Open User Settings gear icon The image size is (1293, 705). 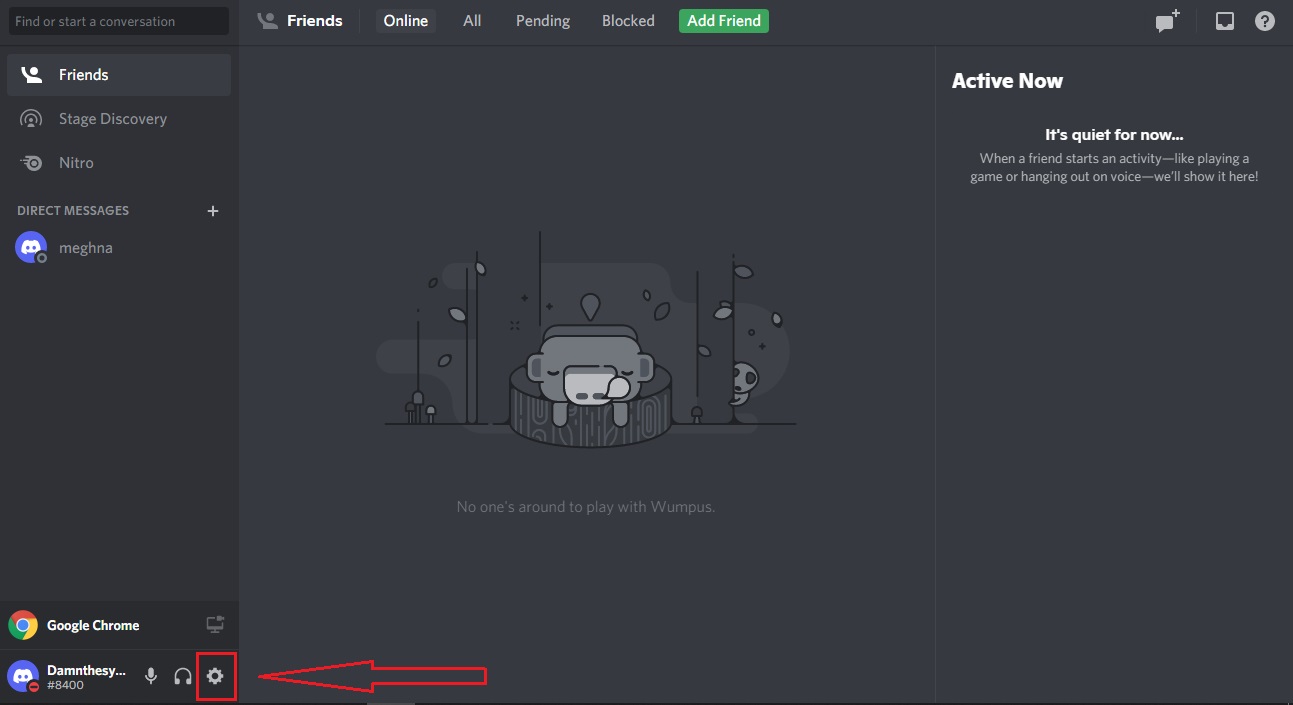point(215,677)
